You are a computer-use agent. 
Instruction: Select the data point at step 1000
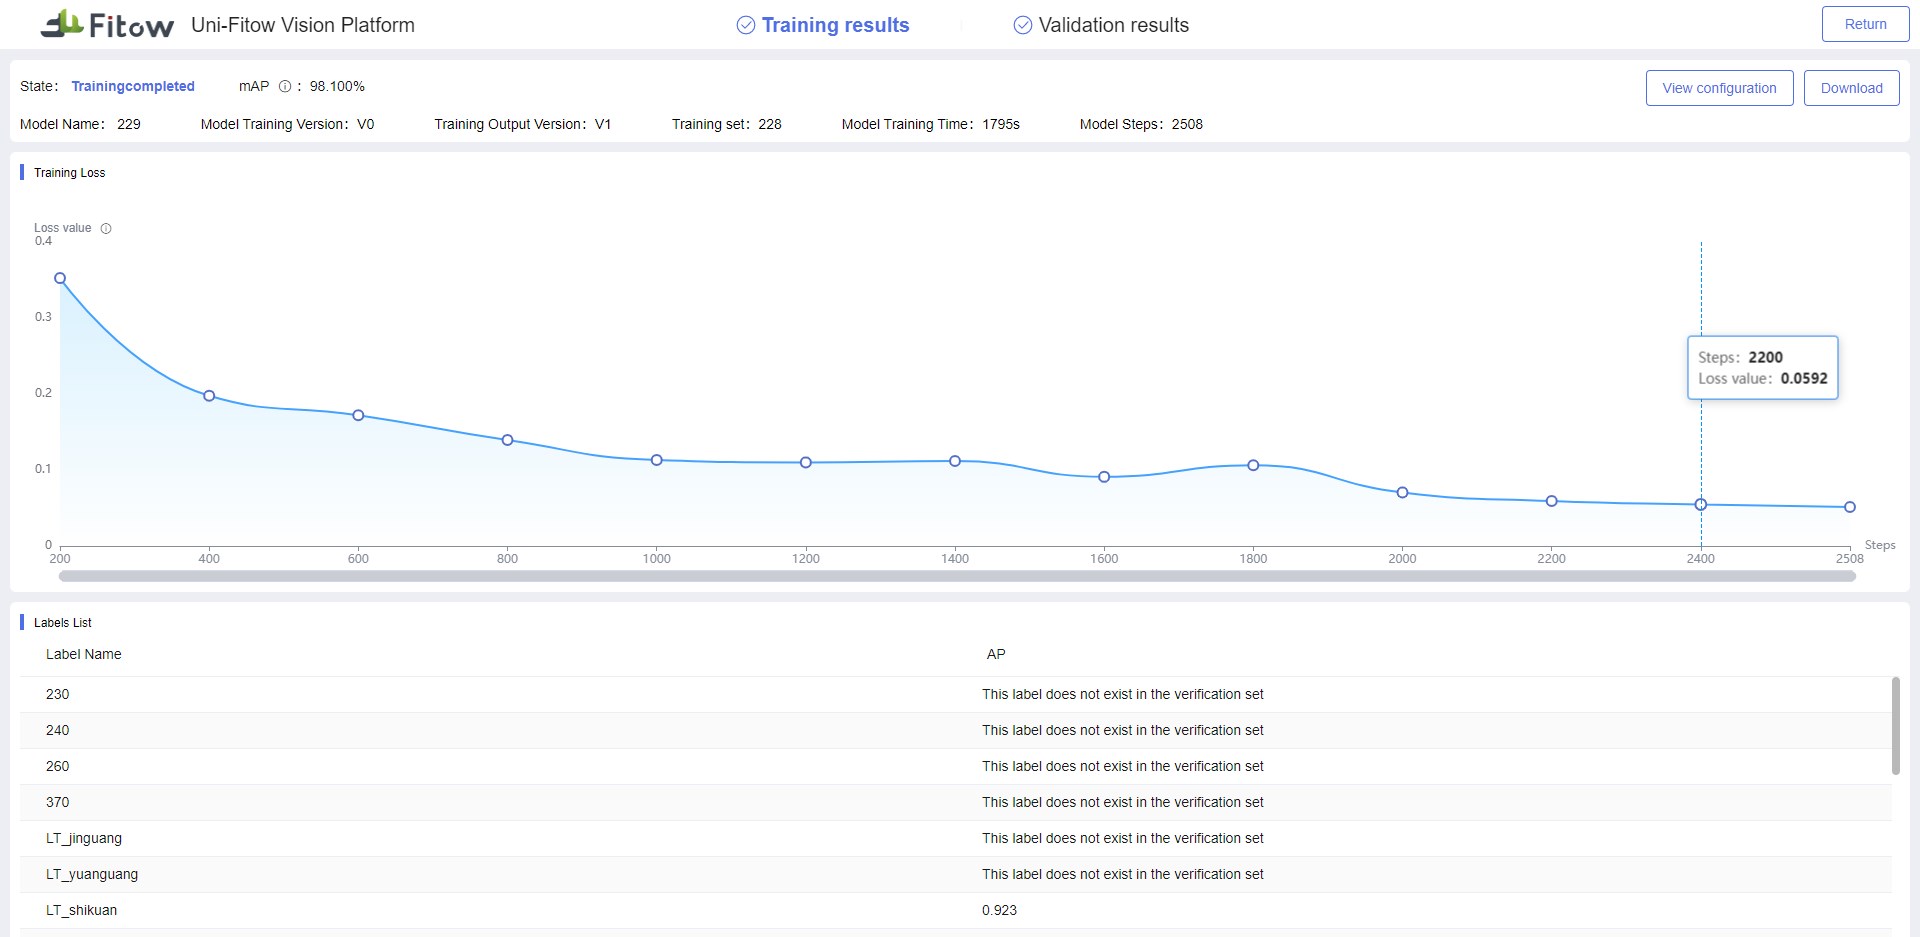[x=657, y=460]
